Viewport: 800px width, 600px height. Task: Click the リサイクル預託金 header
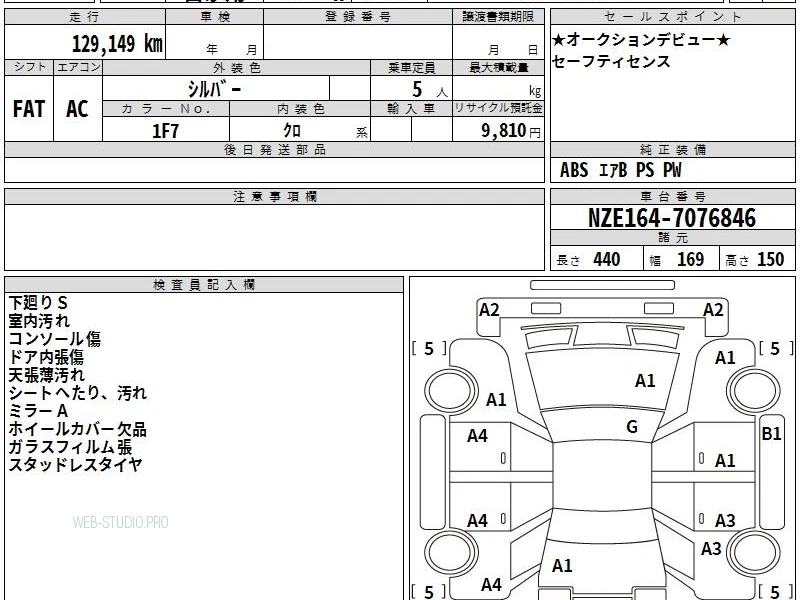coord(498,109)
